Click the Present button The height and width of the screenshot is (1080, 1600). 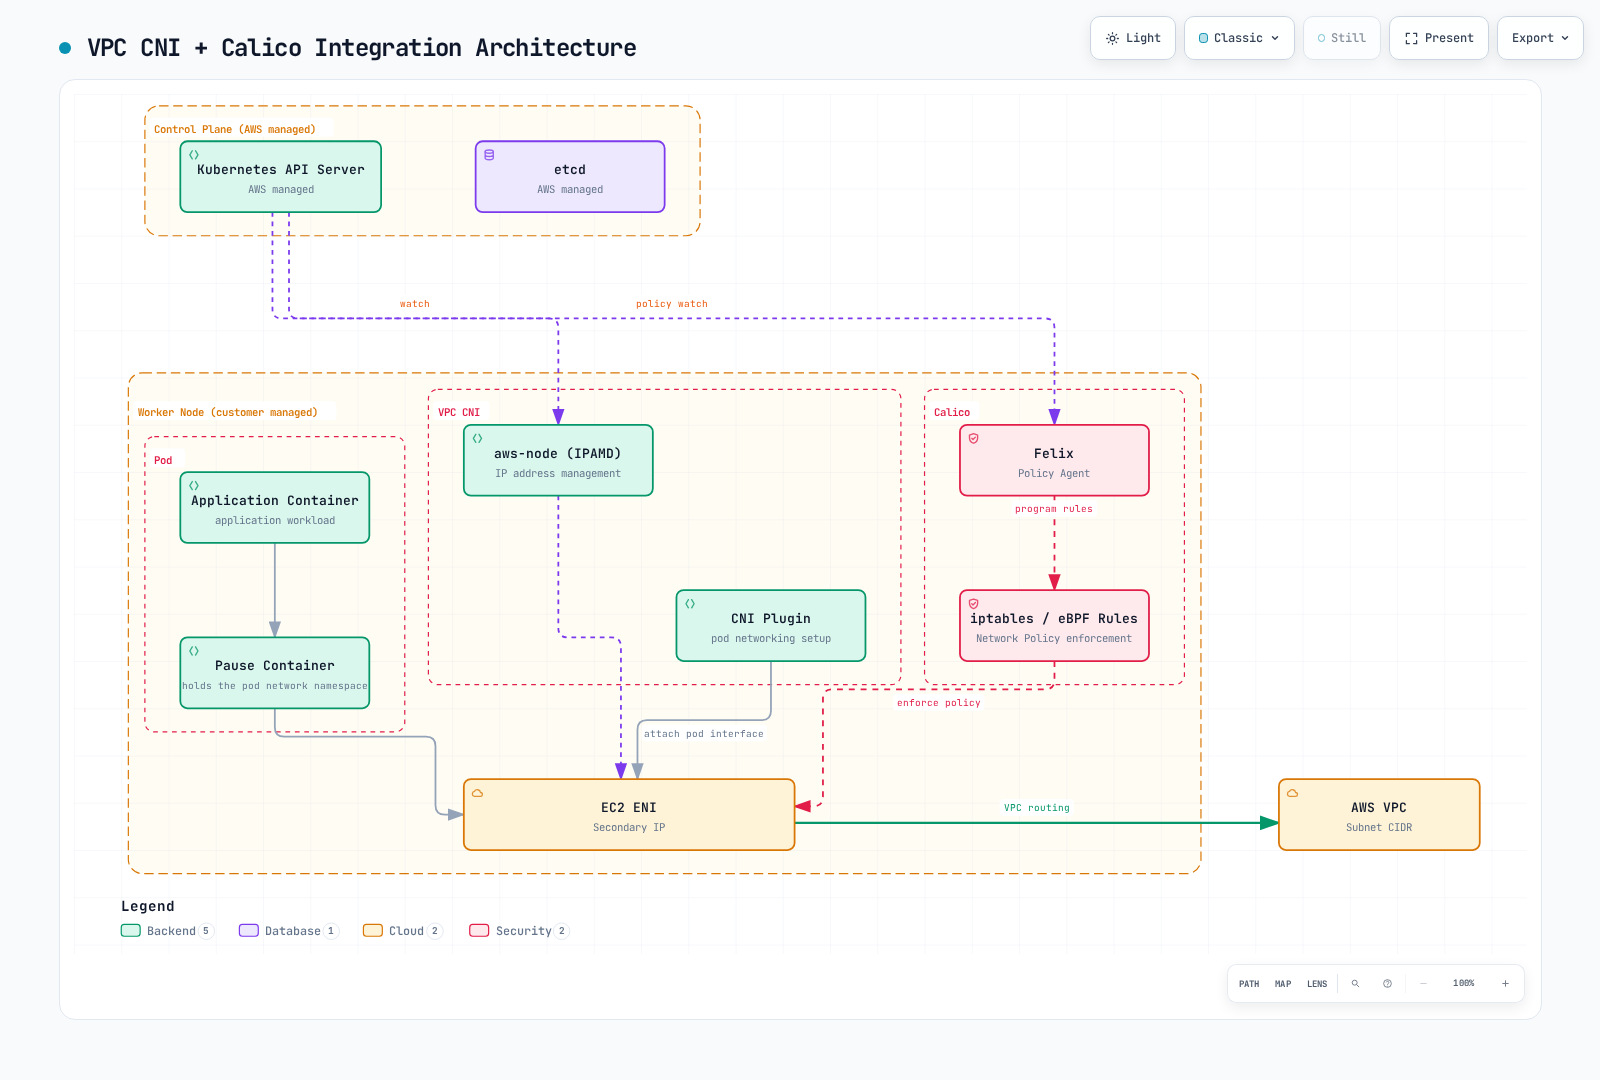1438,38
